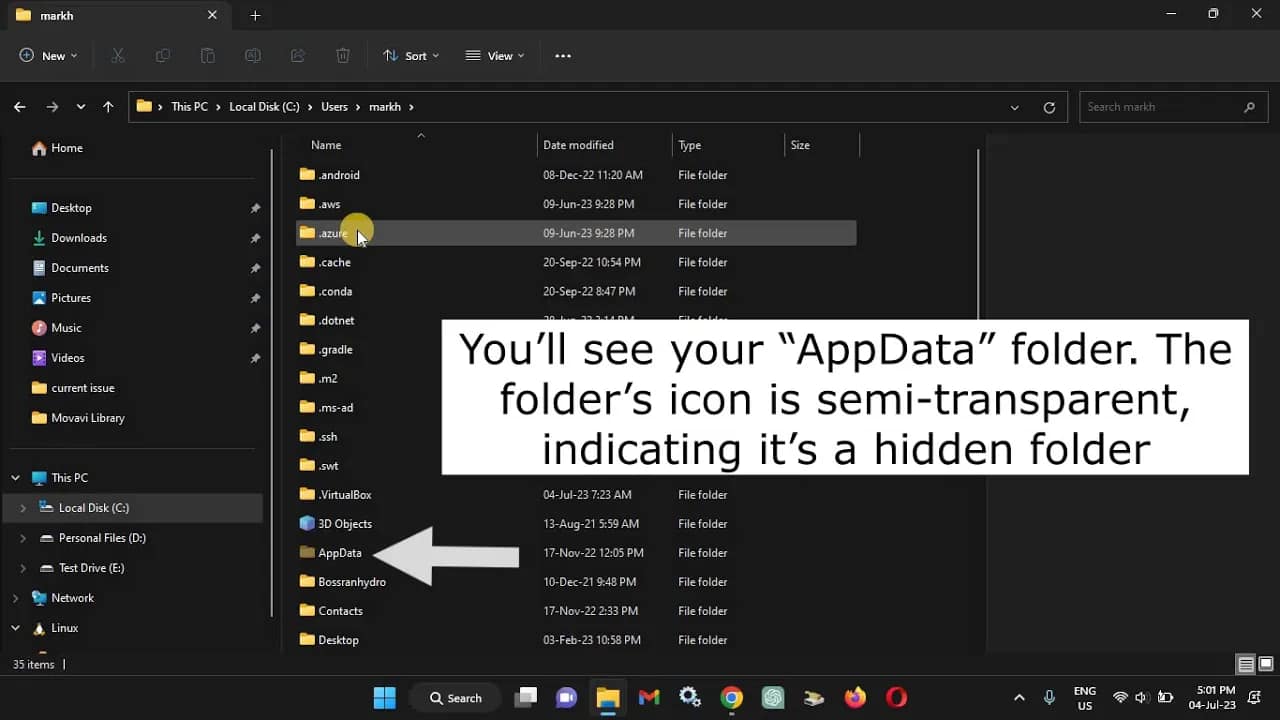Refresh the folder view with the refresh icon

1049,106
